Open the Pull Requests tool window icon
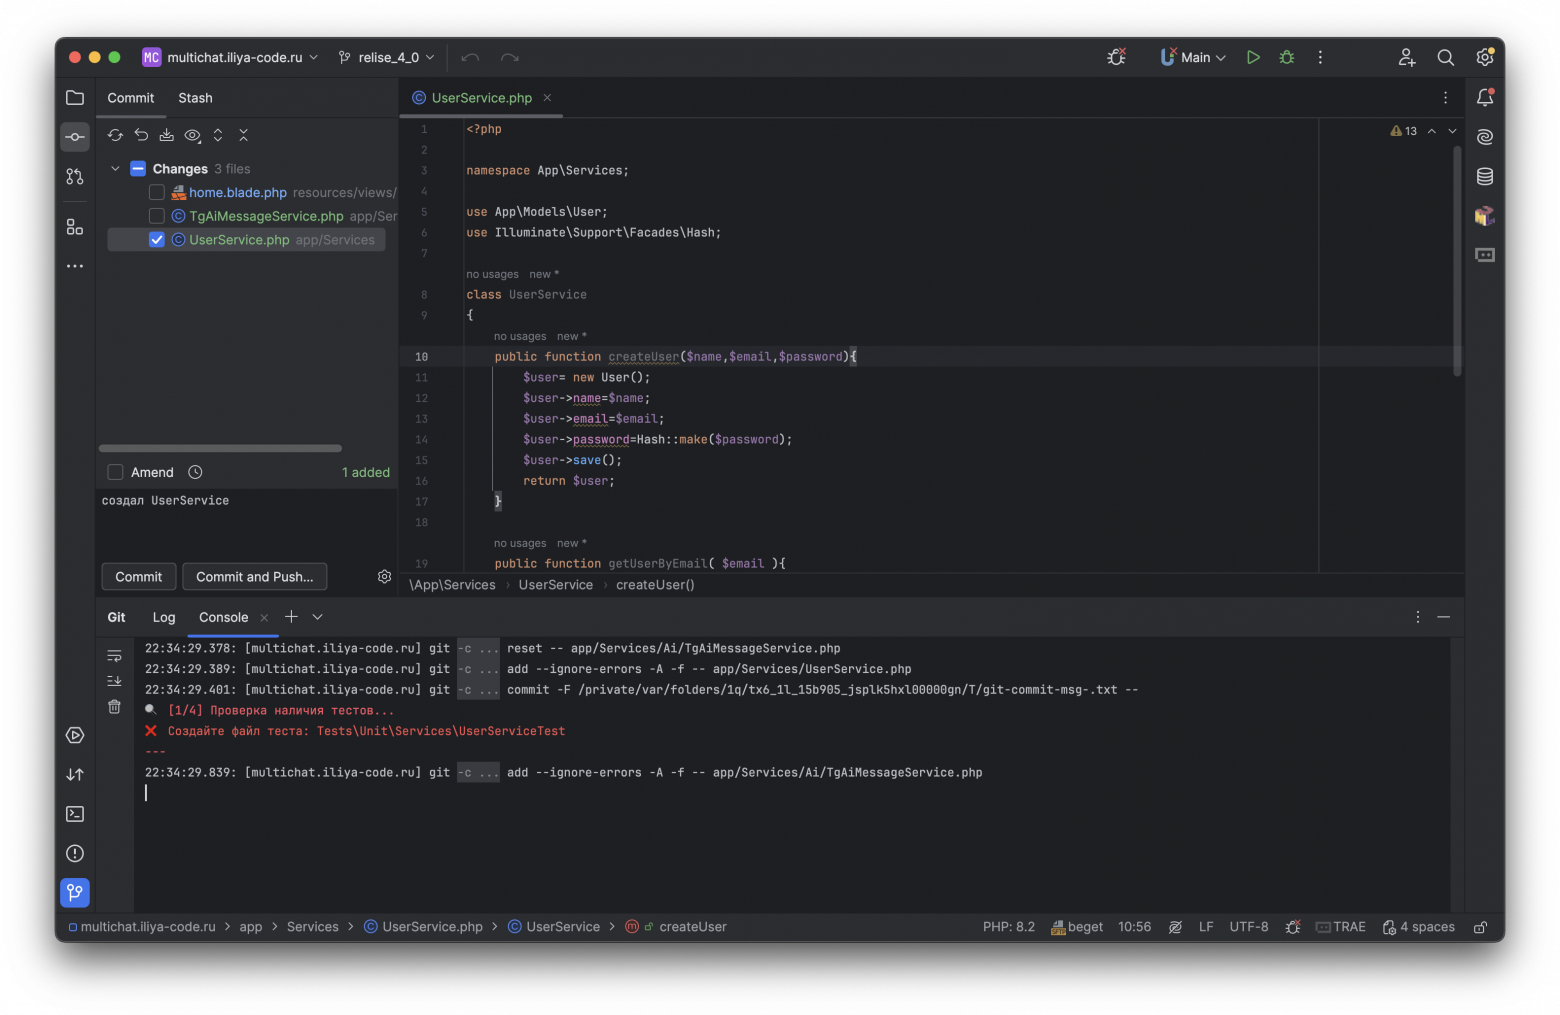 75,177
